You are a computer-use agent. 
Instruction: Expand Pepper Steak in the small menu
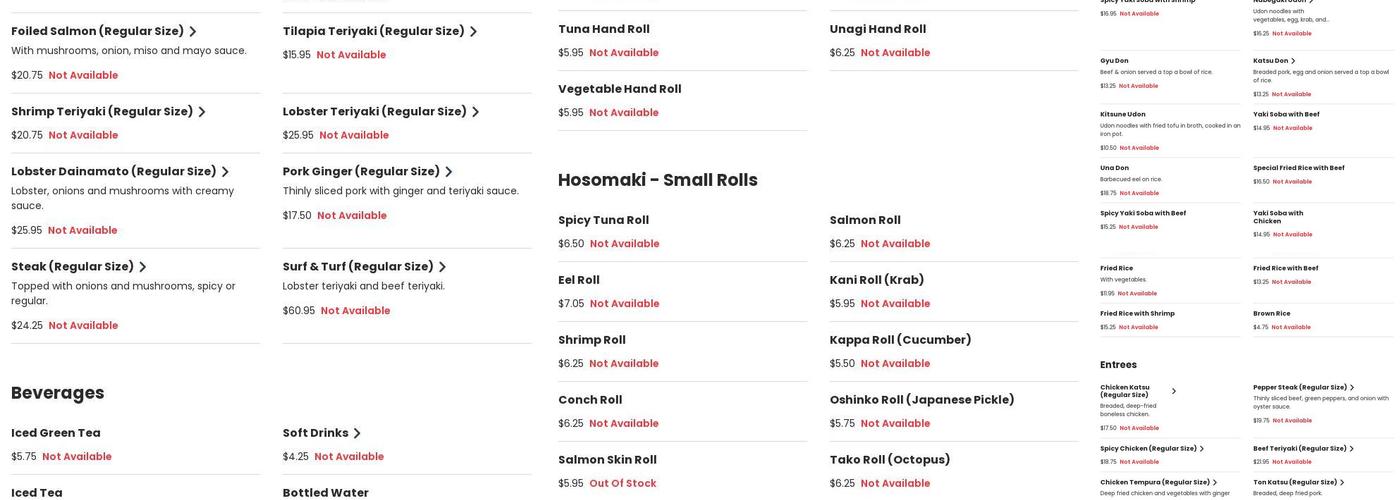pyautogui.click(x=1352, y=388)
